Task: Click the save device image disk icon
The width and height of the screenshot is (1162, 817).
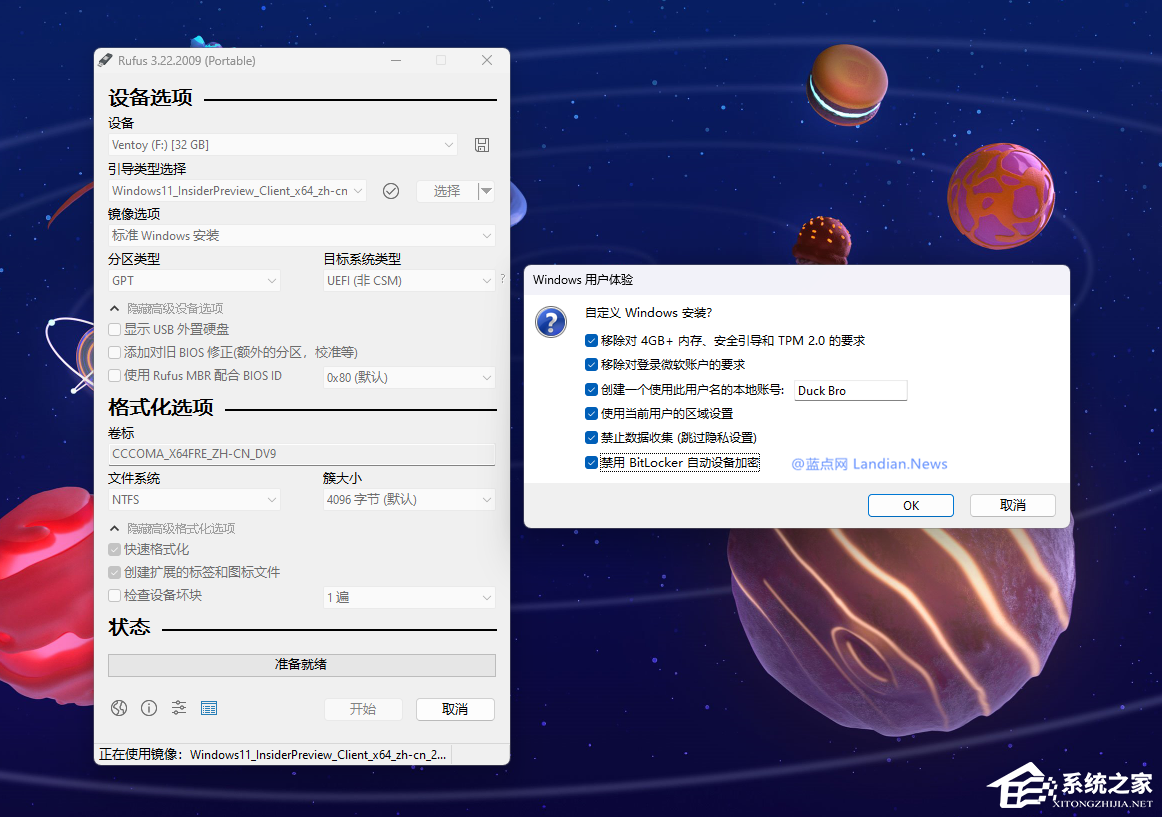Action: click(x=482, y=145)
